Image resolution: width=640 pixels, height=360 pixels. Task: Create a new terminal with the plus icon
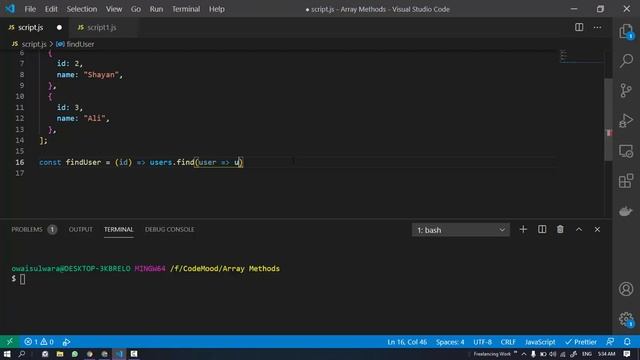point(523,229)
